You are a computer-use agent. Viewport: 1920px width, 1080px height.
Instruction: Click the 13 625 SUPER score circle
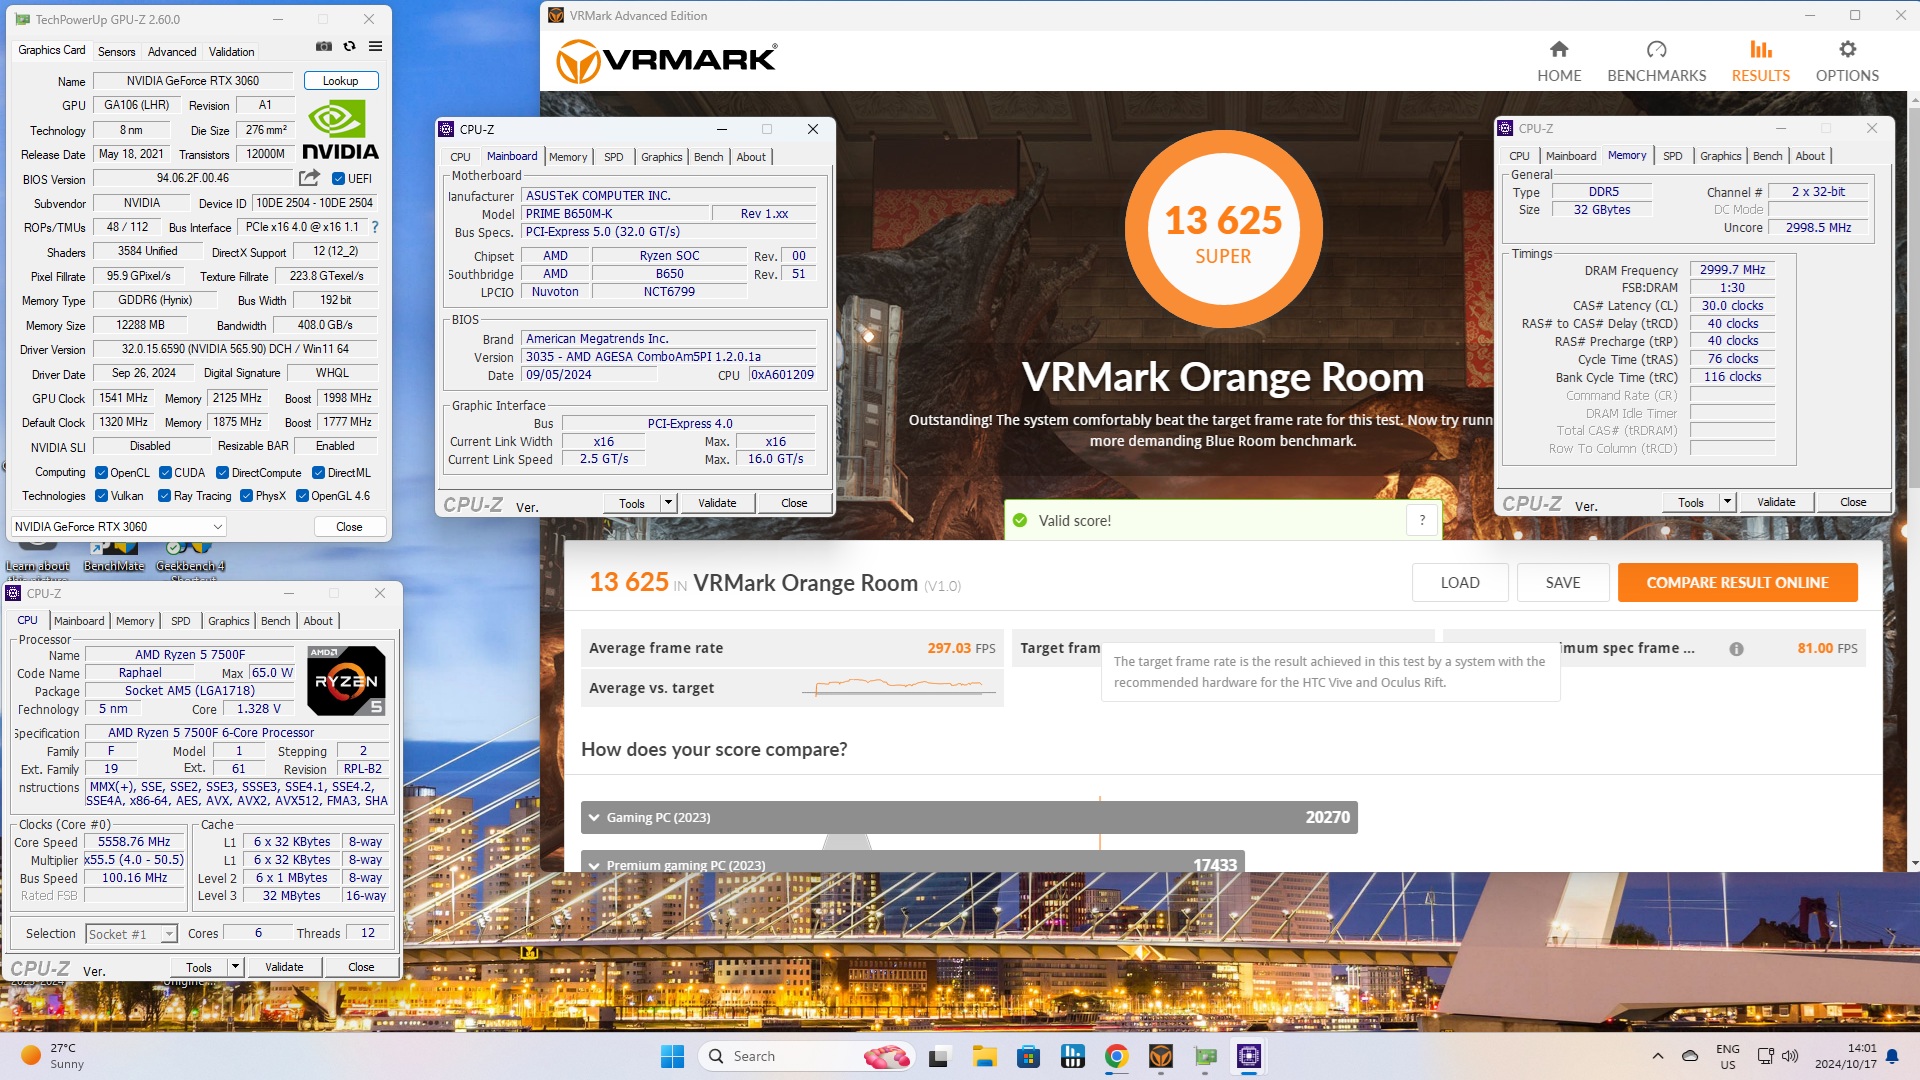click(x=1223, y=229)
